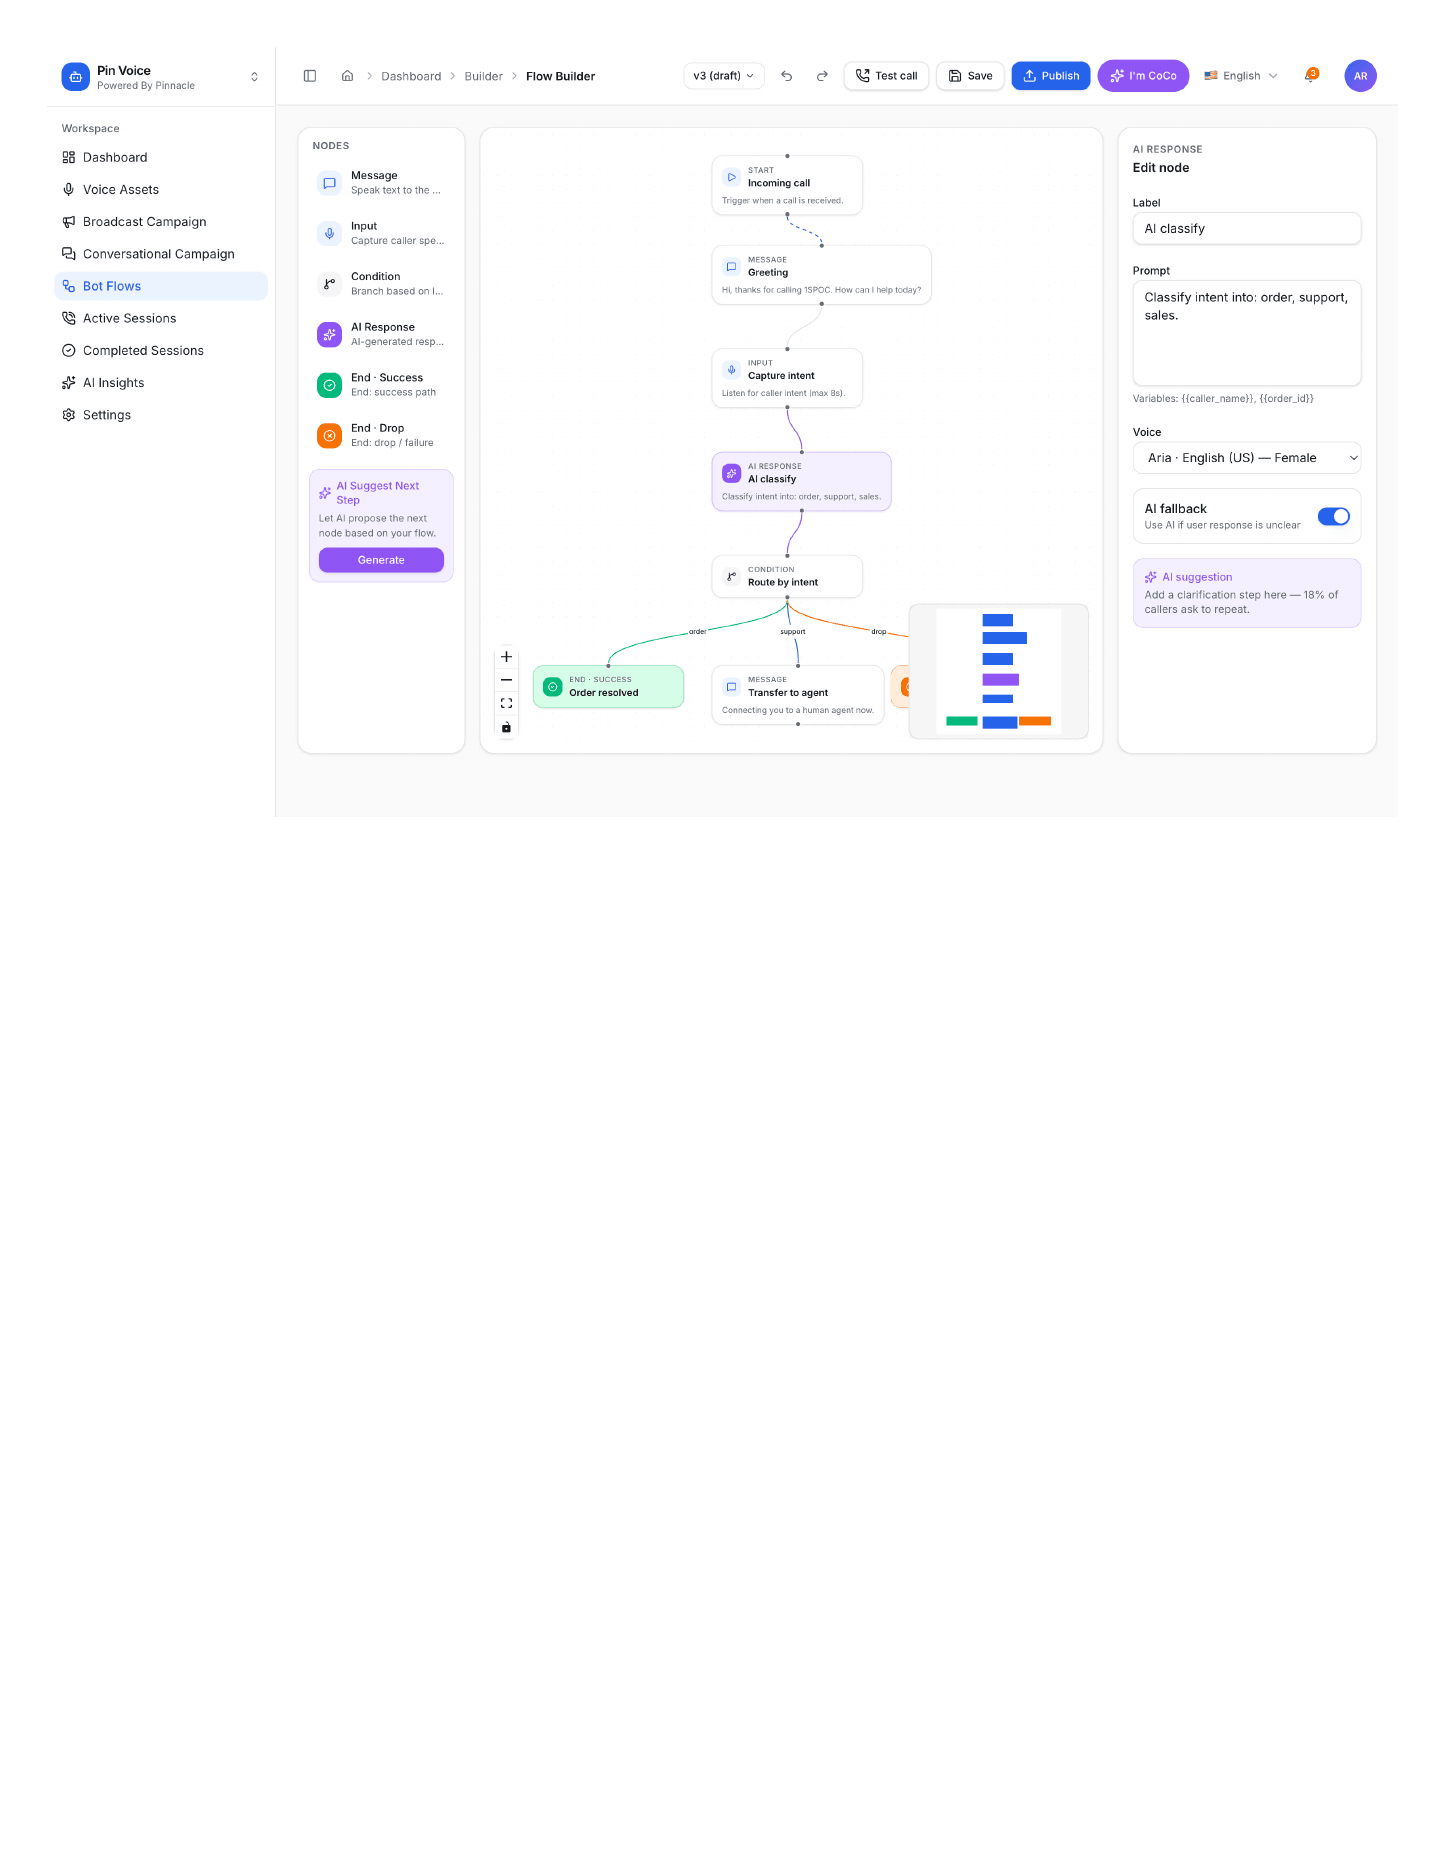Open the I'm CoCo assistant

(x=1143, y=76)
